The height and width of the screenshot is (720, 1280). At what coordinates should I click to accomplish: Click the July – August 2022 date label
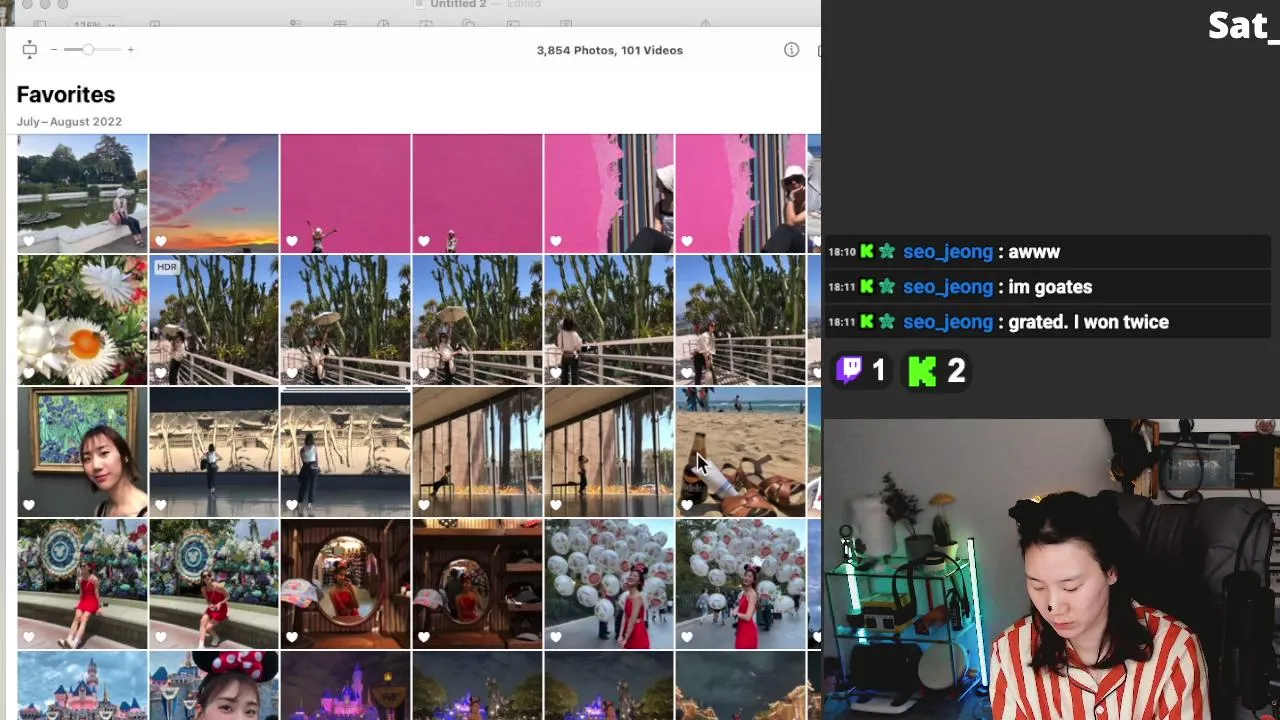(69, 122)
